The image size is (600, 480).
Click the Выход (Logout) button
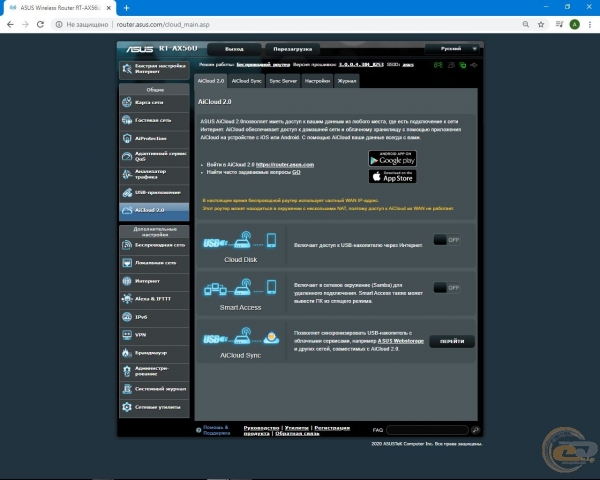tap(234, 49)
